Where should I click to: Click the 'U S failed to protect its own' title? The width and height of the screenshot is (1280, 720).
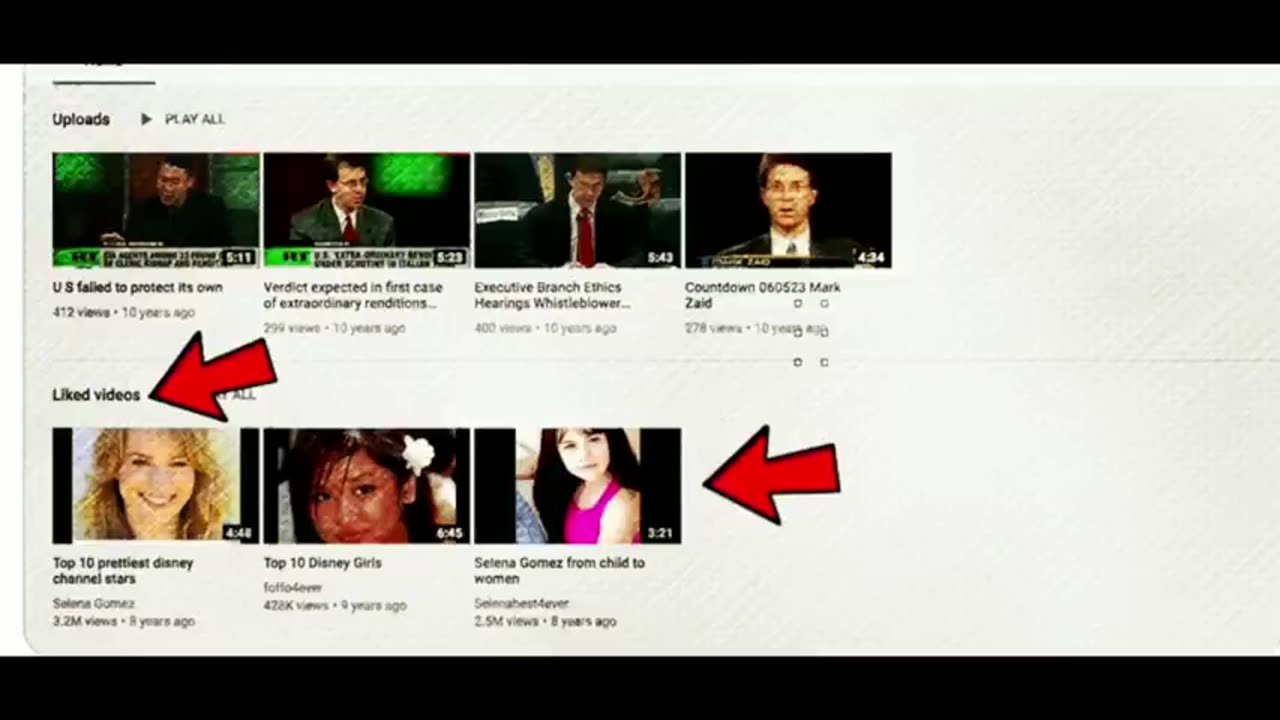point(138,288)
